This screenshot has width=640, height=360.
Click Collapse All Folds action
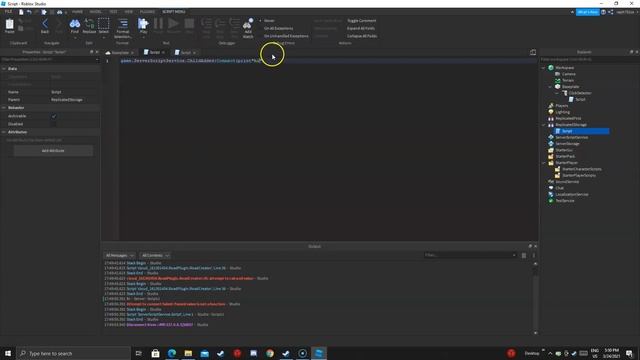pyautogui.click(x=362, y=36)
